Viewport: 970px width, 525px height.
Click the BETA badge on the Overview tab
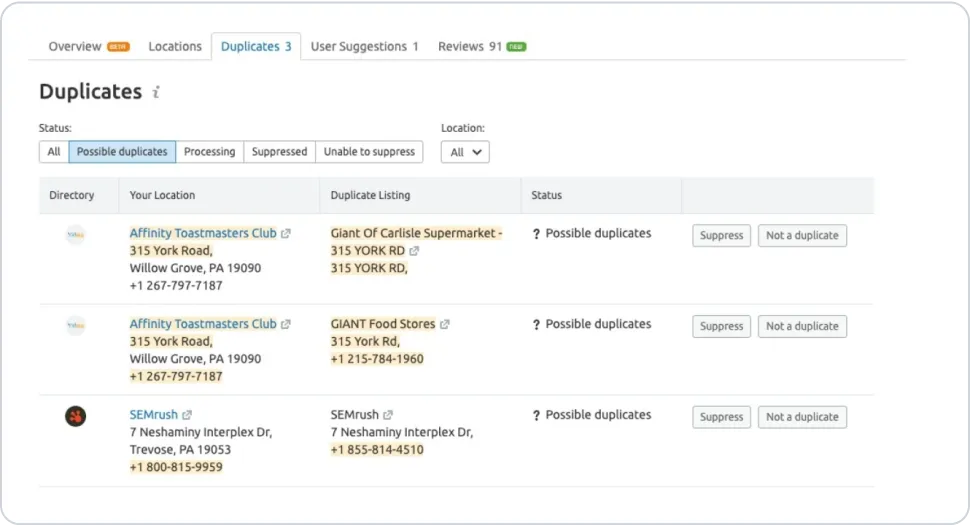[x=118, y=47]
